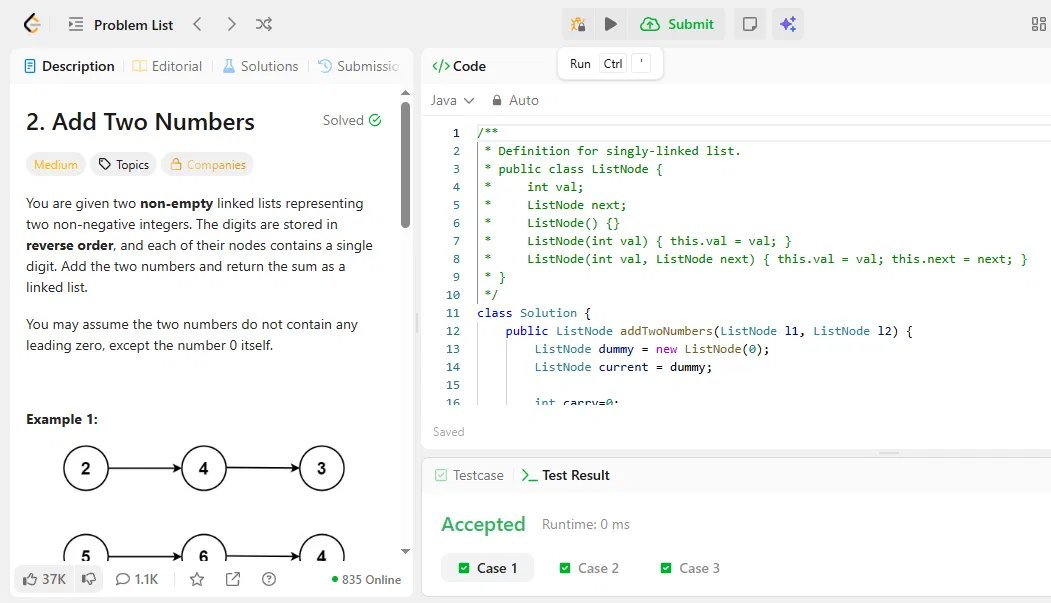
Task: Click the description panel scrollbar thumb
Action: pyautogui.click(x=405, y=165)
